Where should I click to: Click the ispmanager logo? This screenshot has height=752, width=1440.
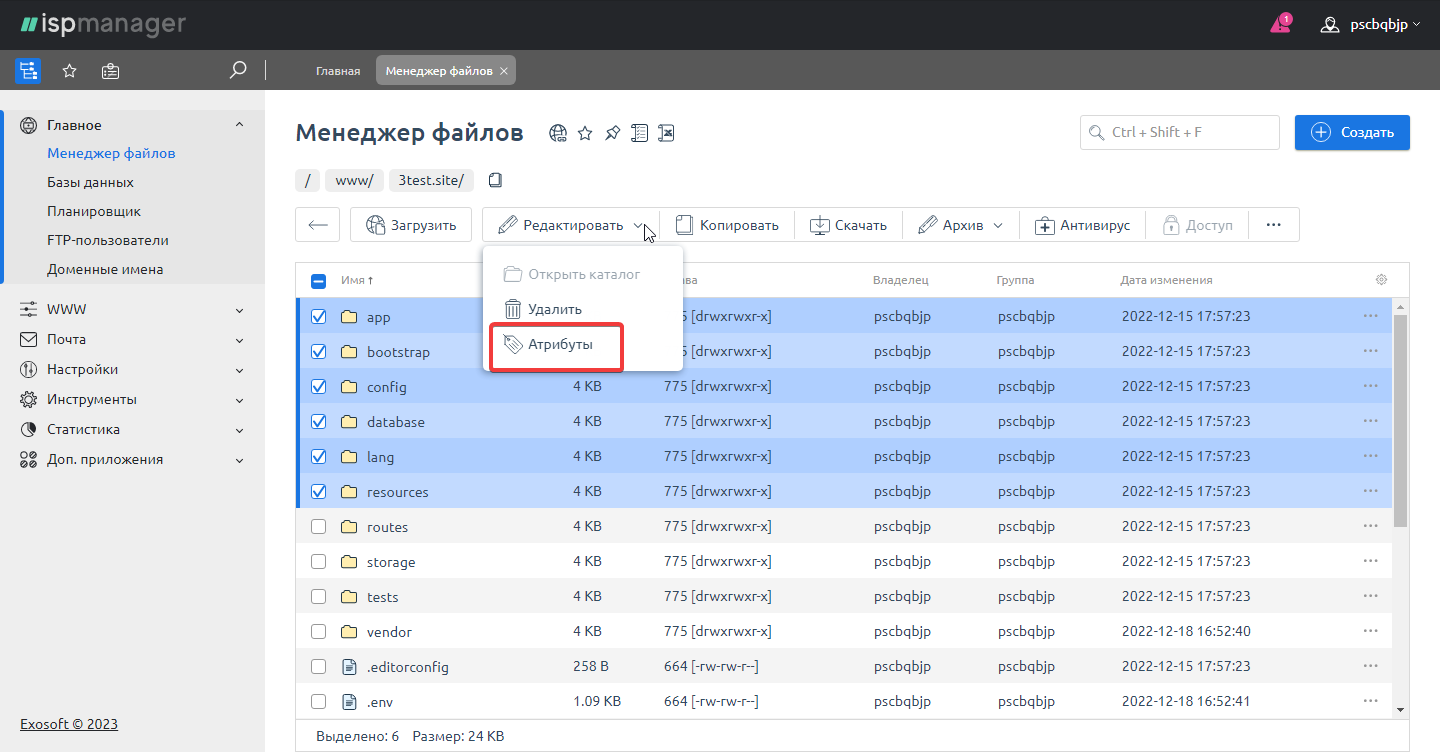102,24
